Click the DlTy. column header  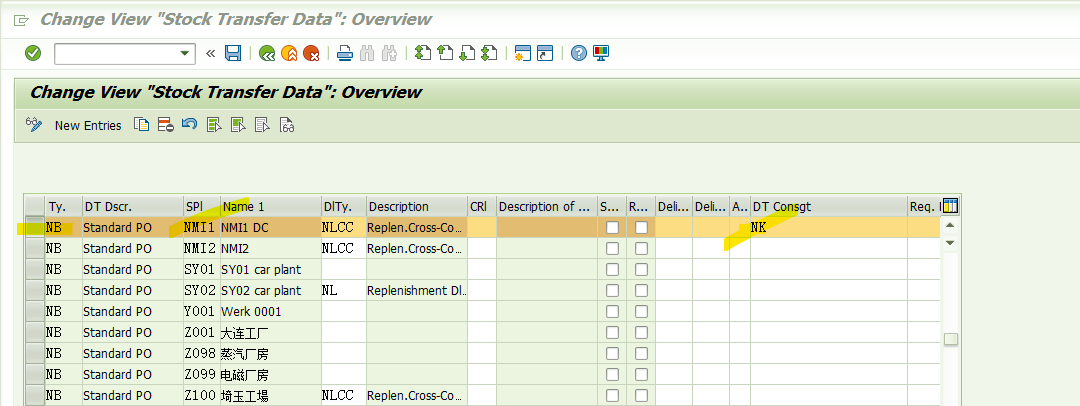point(343,206)
